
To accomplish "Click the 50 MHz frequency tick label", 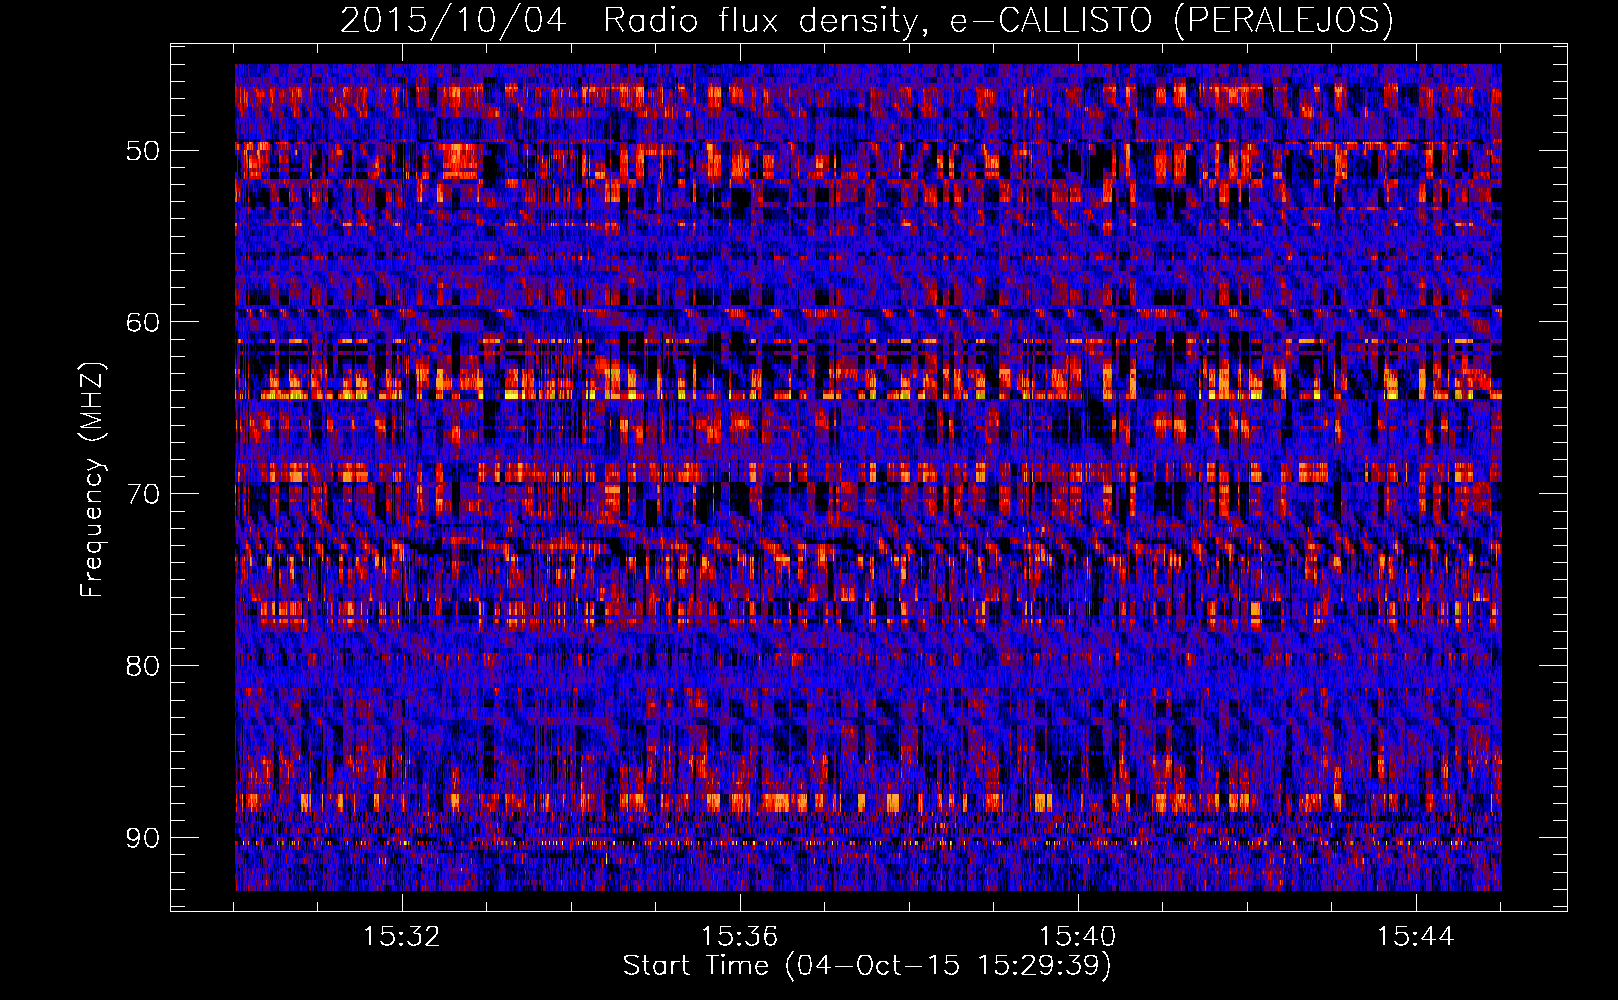I will tap(142, 151).
